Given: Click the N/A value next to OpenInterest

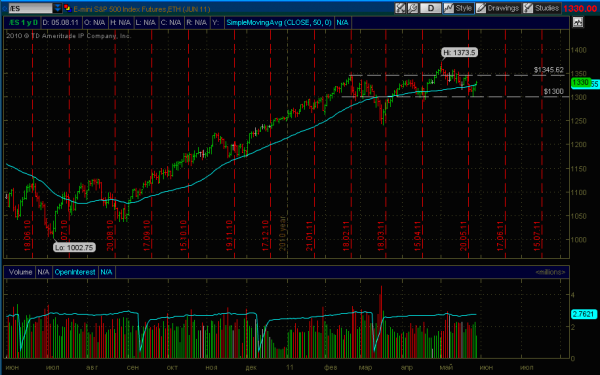Looking at the screenshot, I should point(106,272).
